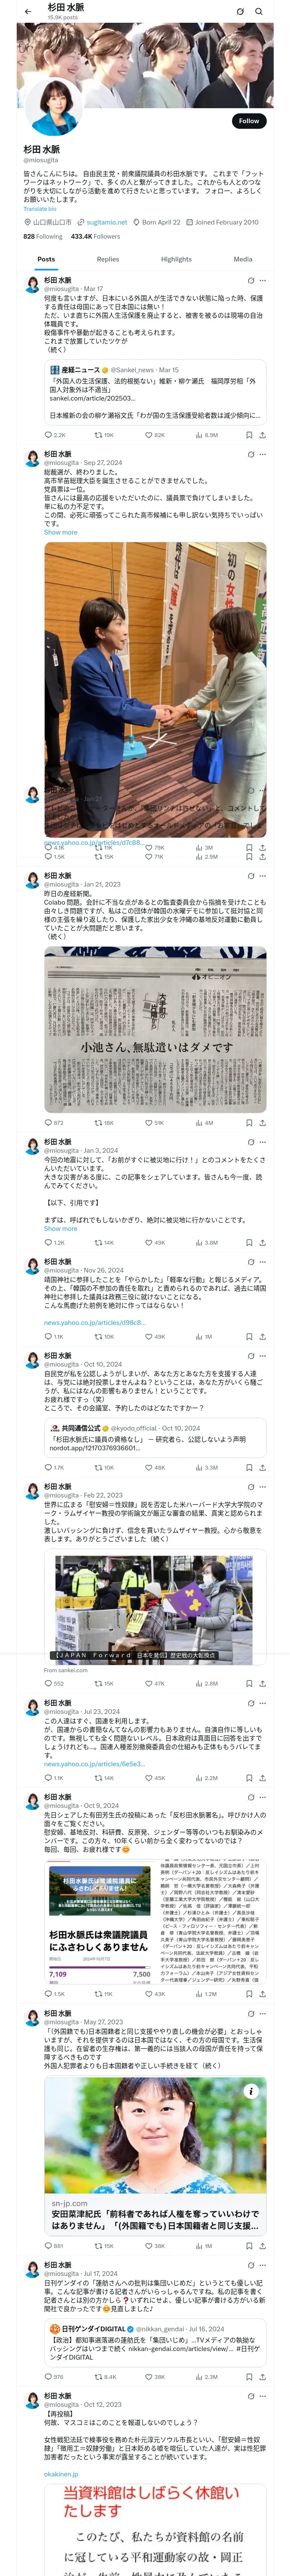This screenshot has height=2576, width=290.
Task: Click reply icon on Jul 23, 2024 post
Action: pos(48,1777)
